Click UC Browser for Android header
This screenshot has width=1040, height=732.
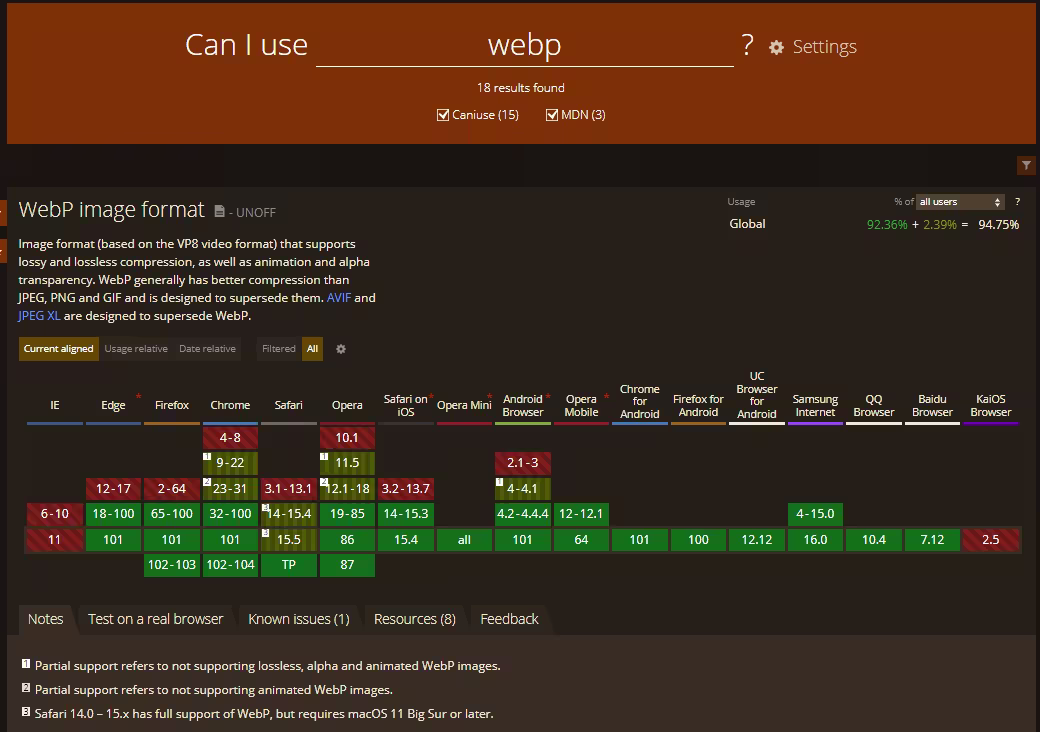point(757,395)
